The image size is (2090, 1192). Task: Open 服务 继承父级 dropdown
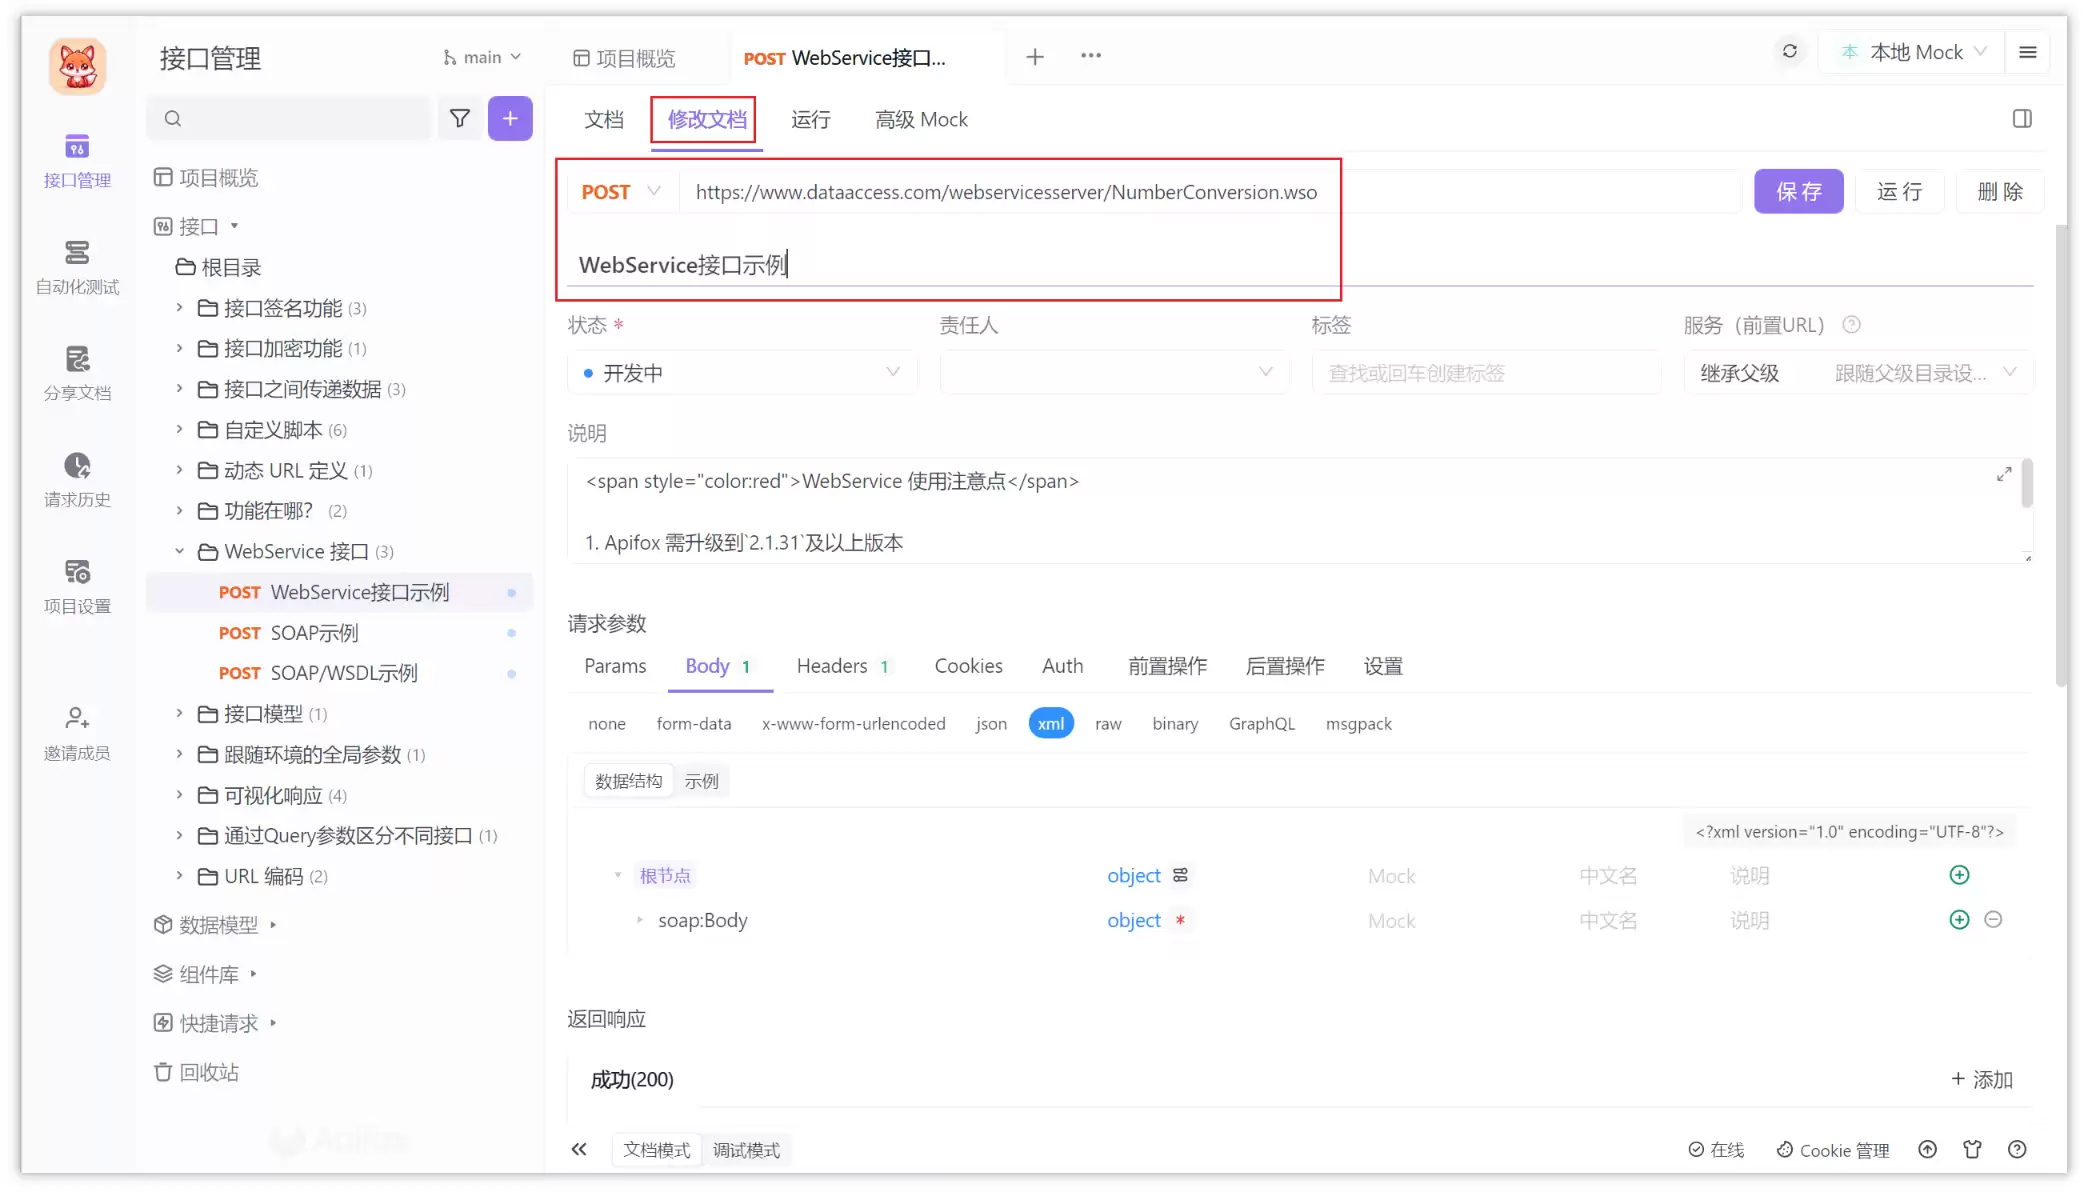(1858, 373)
